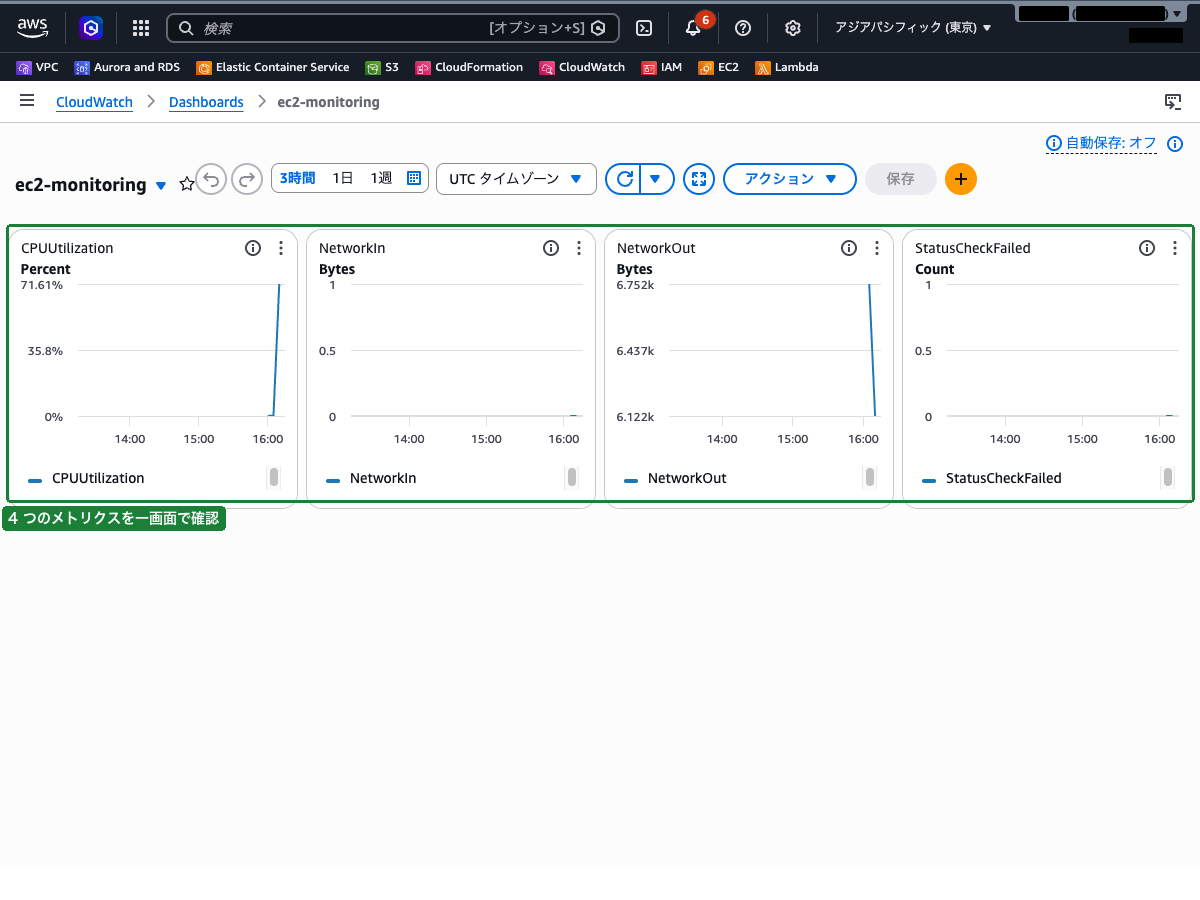
Task: Select the 1日 time range
Action: (x=343, y=178)
